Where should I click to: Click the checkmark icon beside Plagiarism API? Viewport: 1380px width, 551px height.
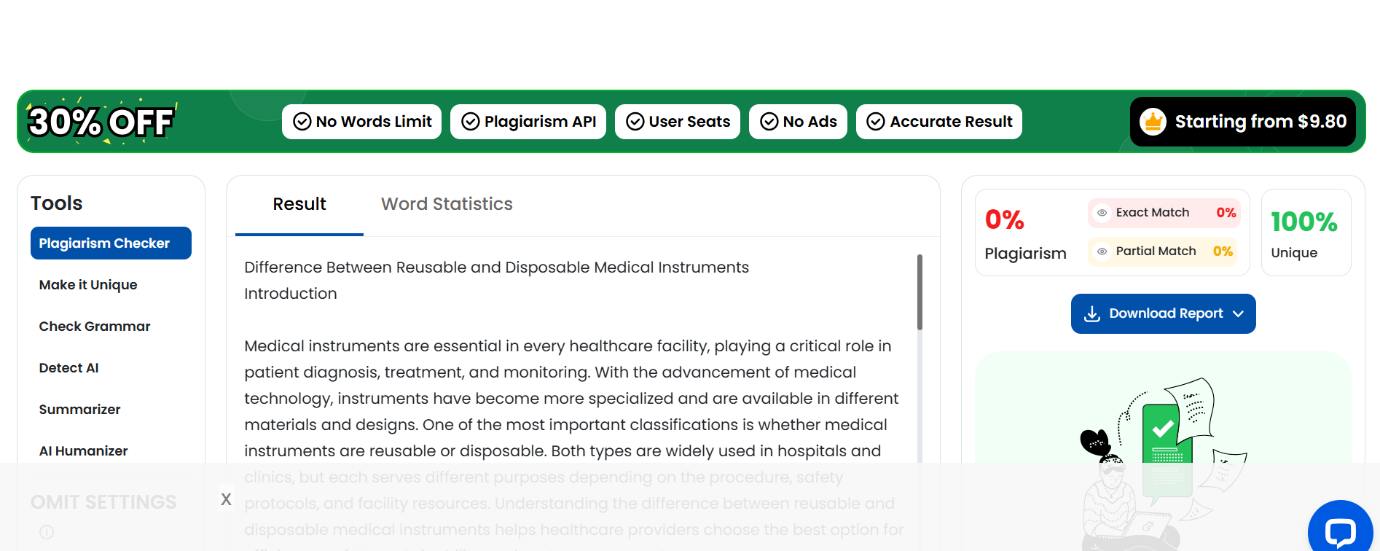[470, 122]
